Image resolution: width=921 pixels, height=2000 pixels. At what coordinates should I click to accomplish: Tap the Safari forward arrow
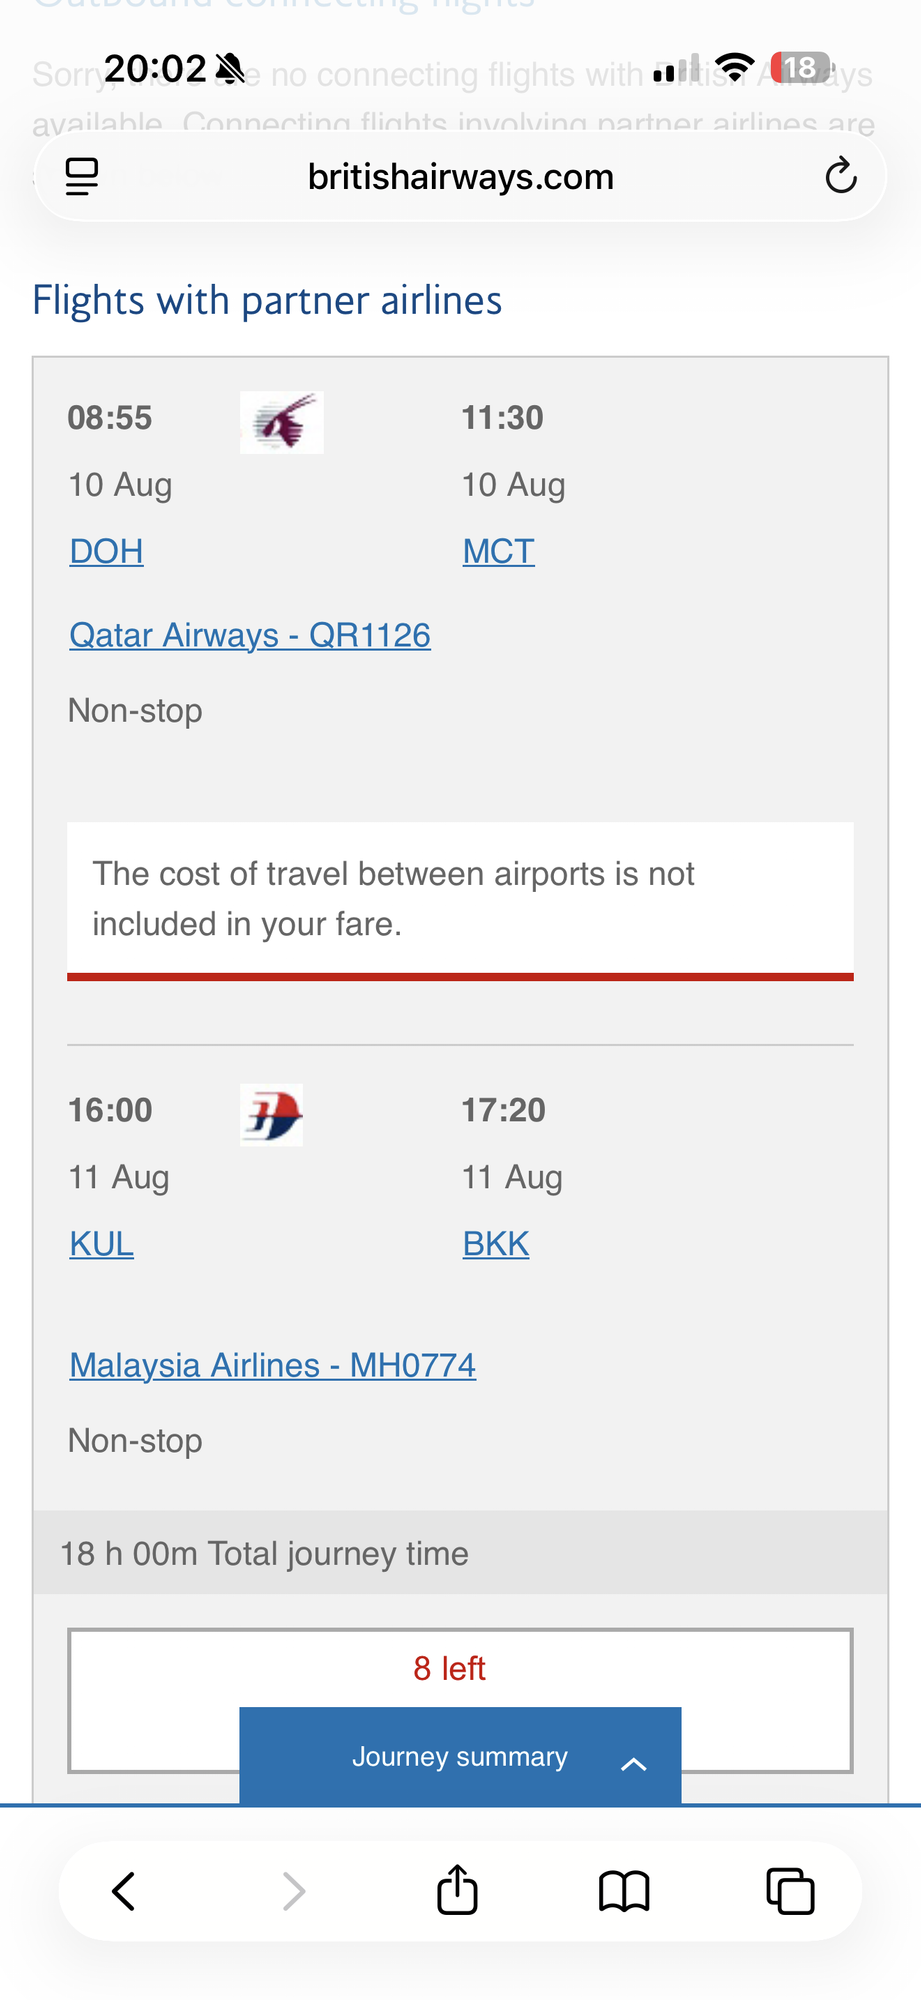coord(293,1891)
